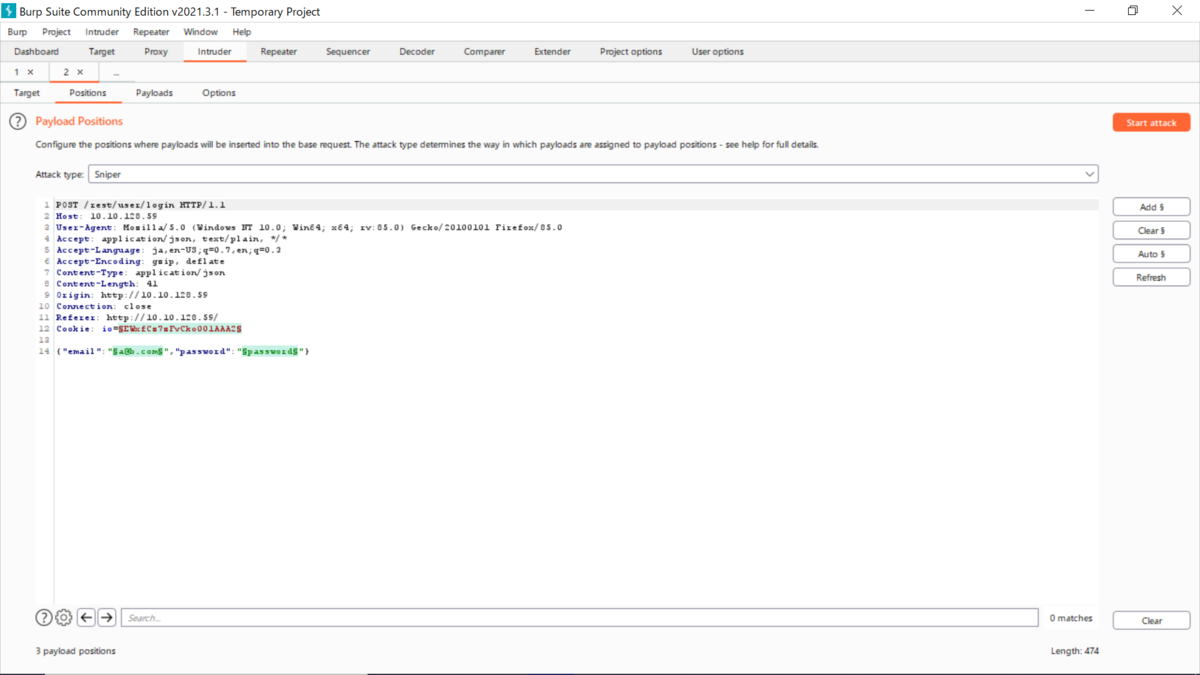Click the Content-Length: 41 line

pyautogui.click(x=106, y=284)
